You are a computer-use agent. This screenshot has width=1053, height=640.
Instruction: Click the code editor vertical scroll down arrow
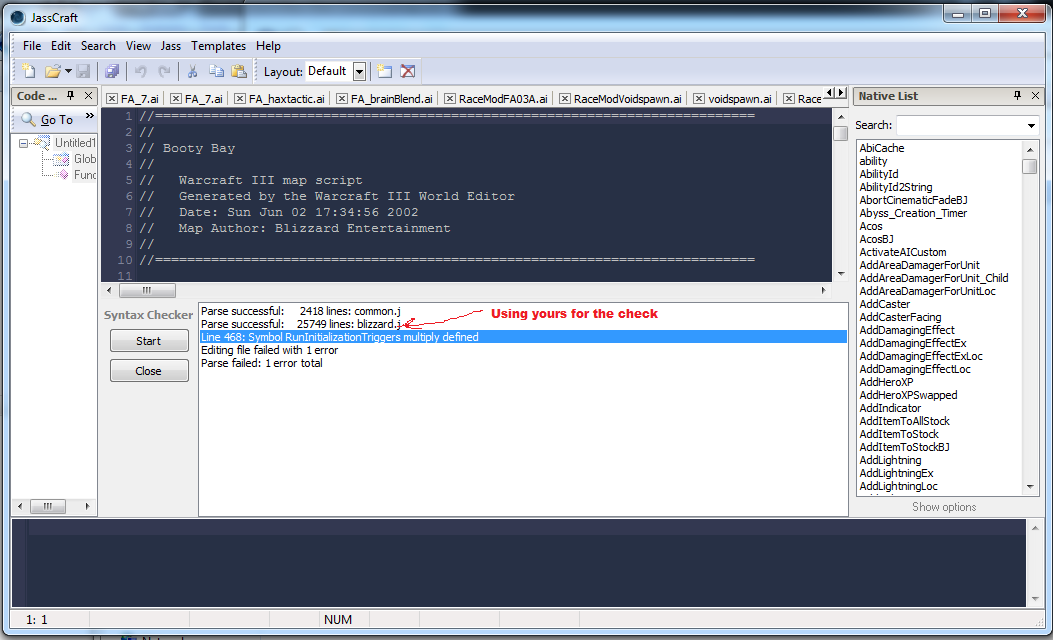click(841, 274)
